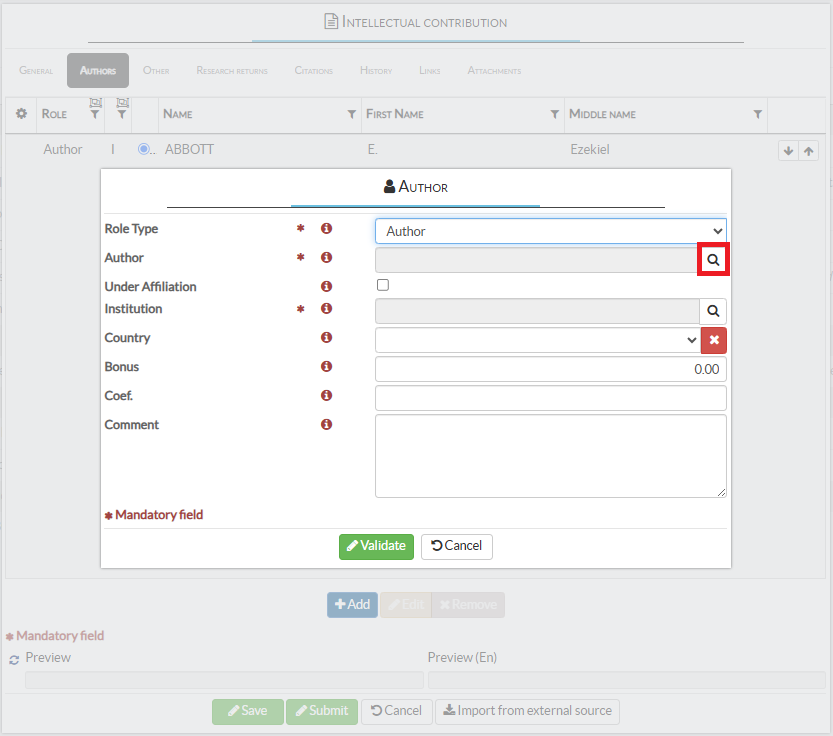Tick the Under Affiliation checkbox
The width and height of the screenshot is (833, 736).
(383, 286)
